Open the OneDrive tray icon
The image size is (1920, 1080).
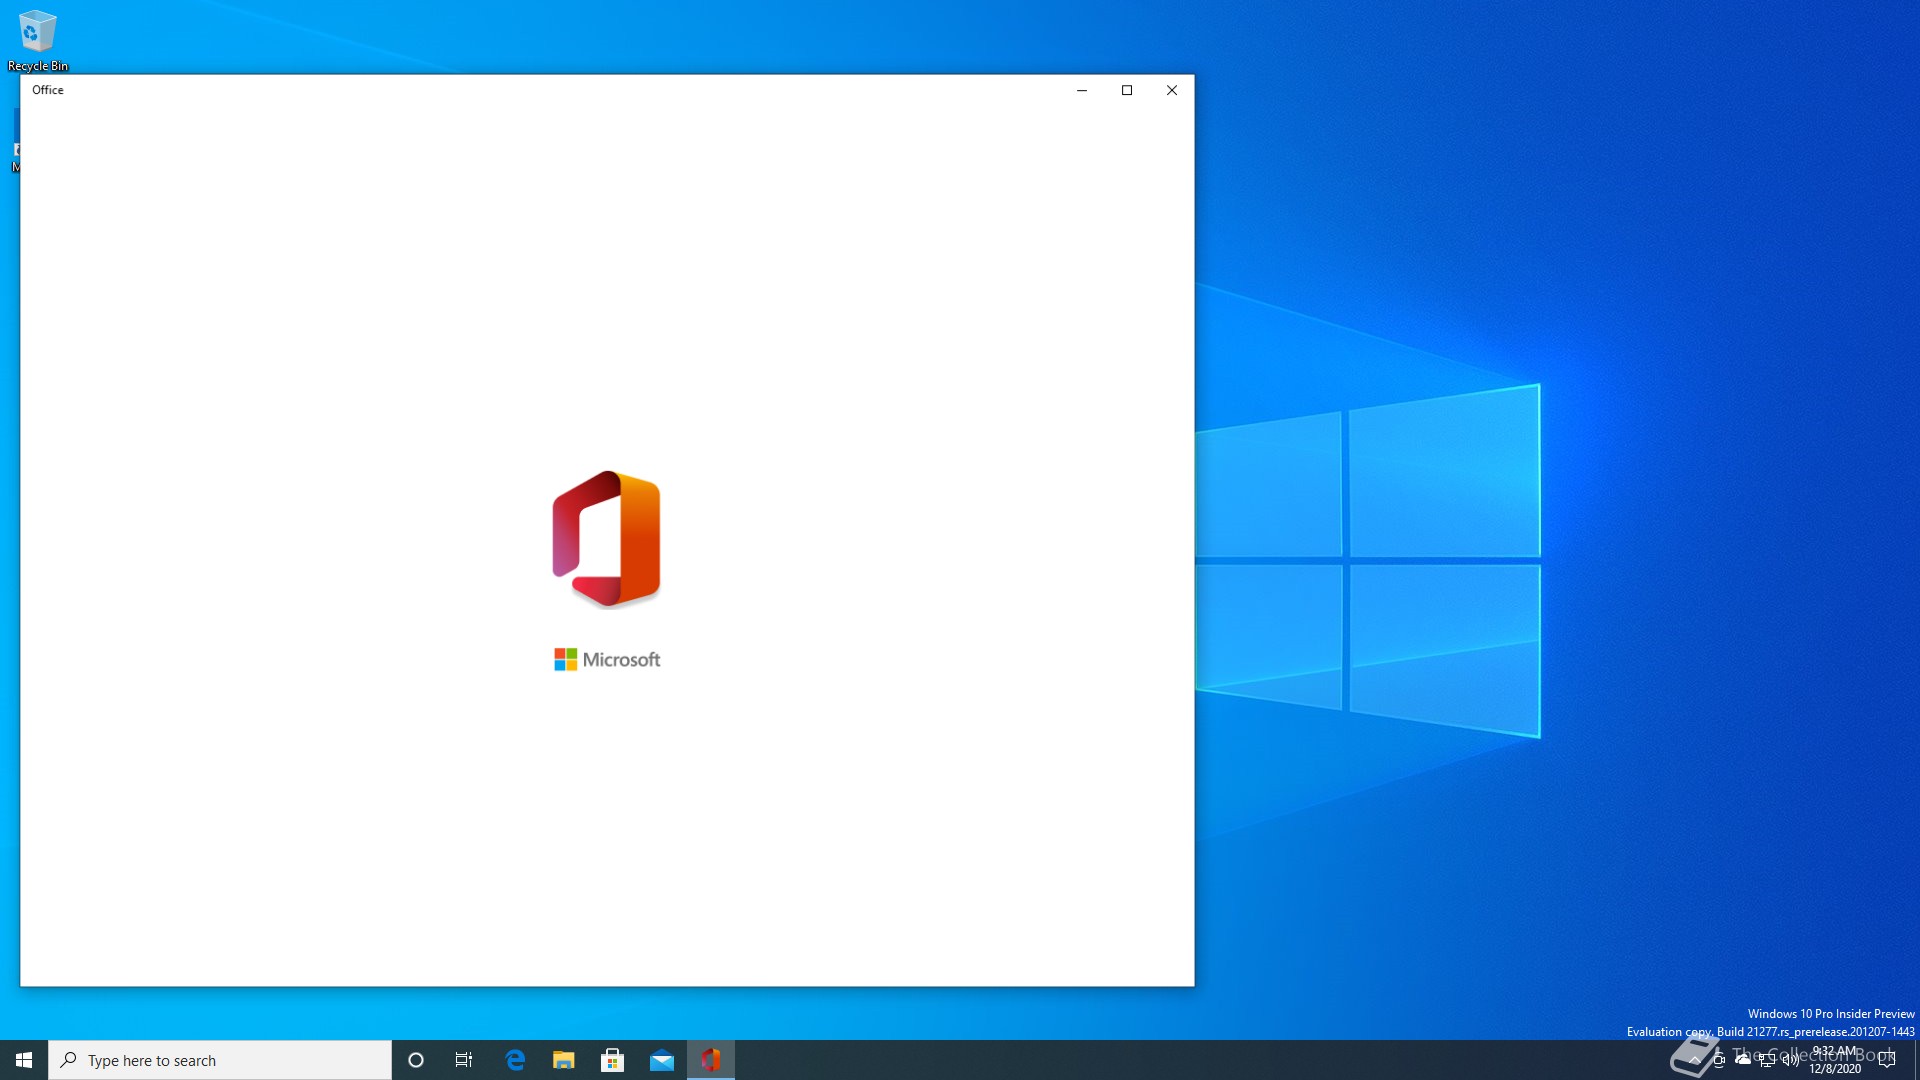point(1743,1060)
